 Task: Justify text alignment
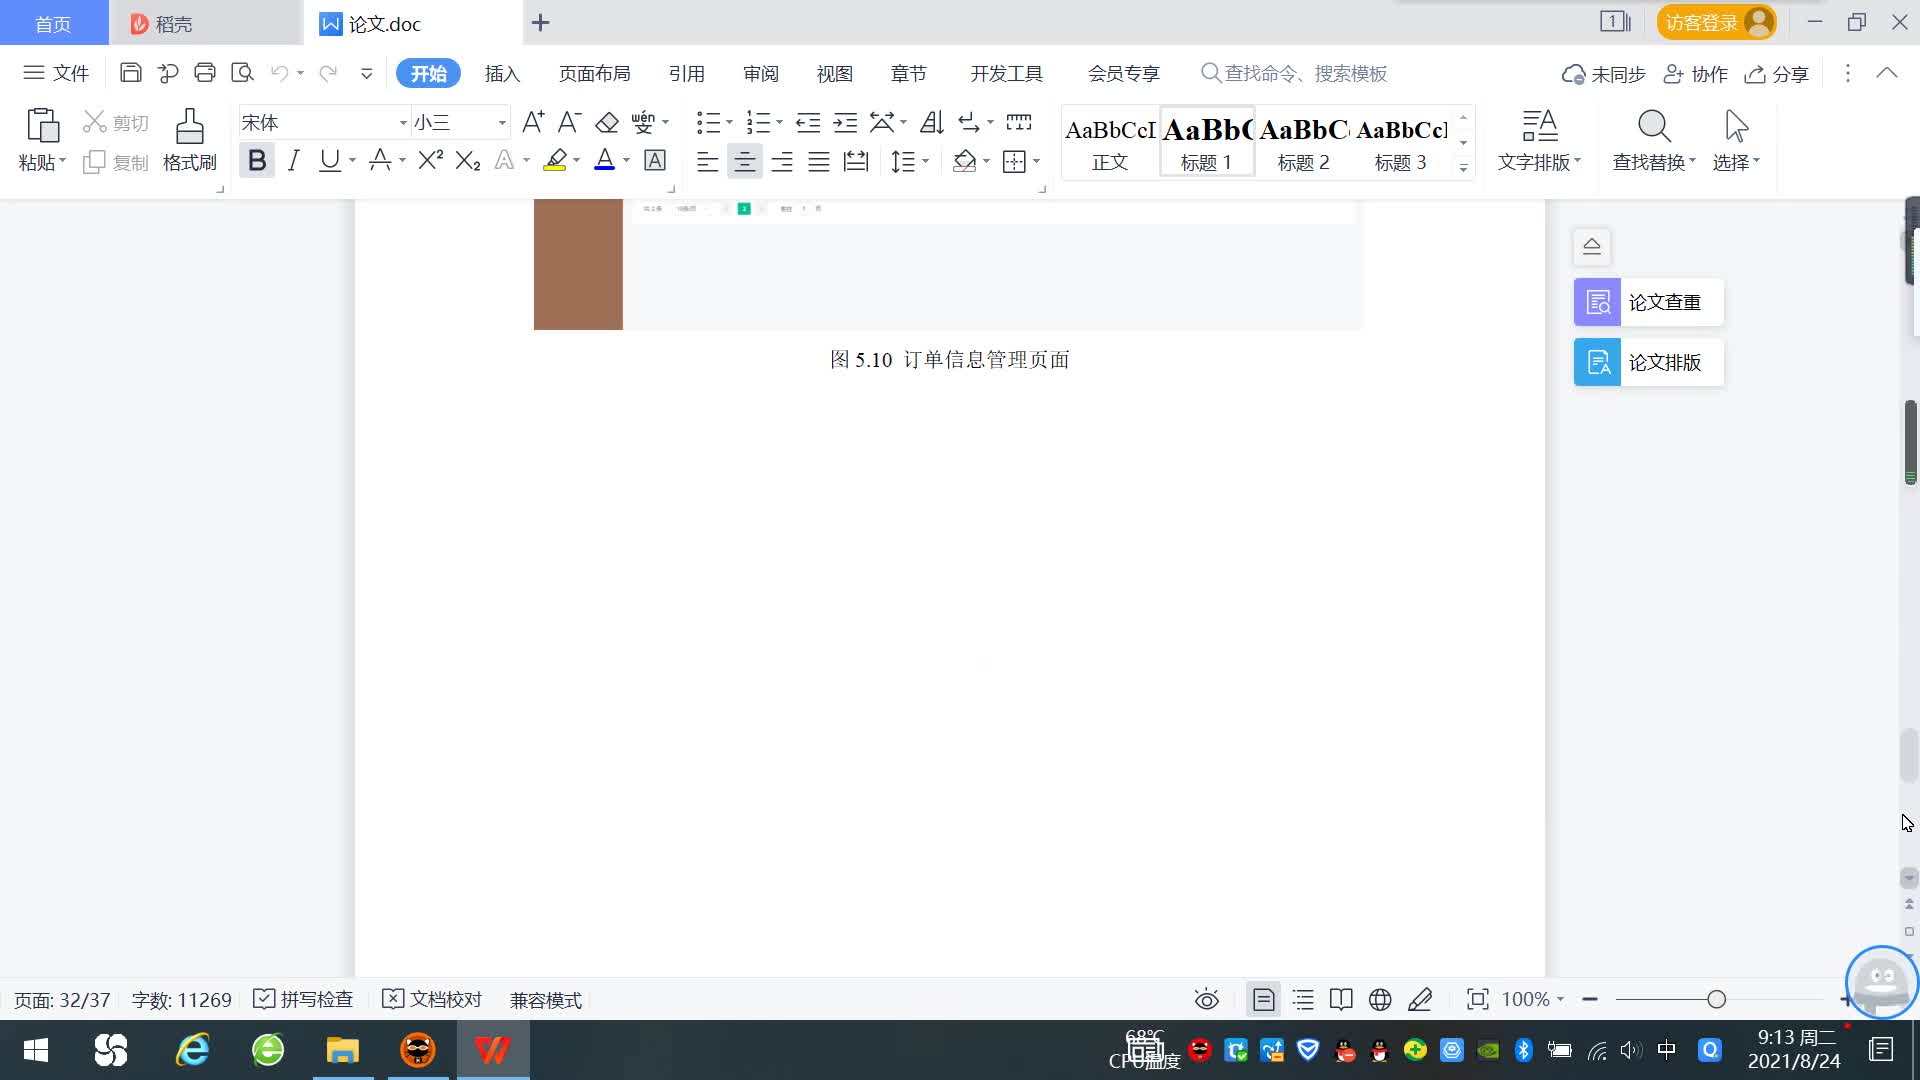click(819, 161)
